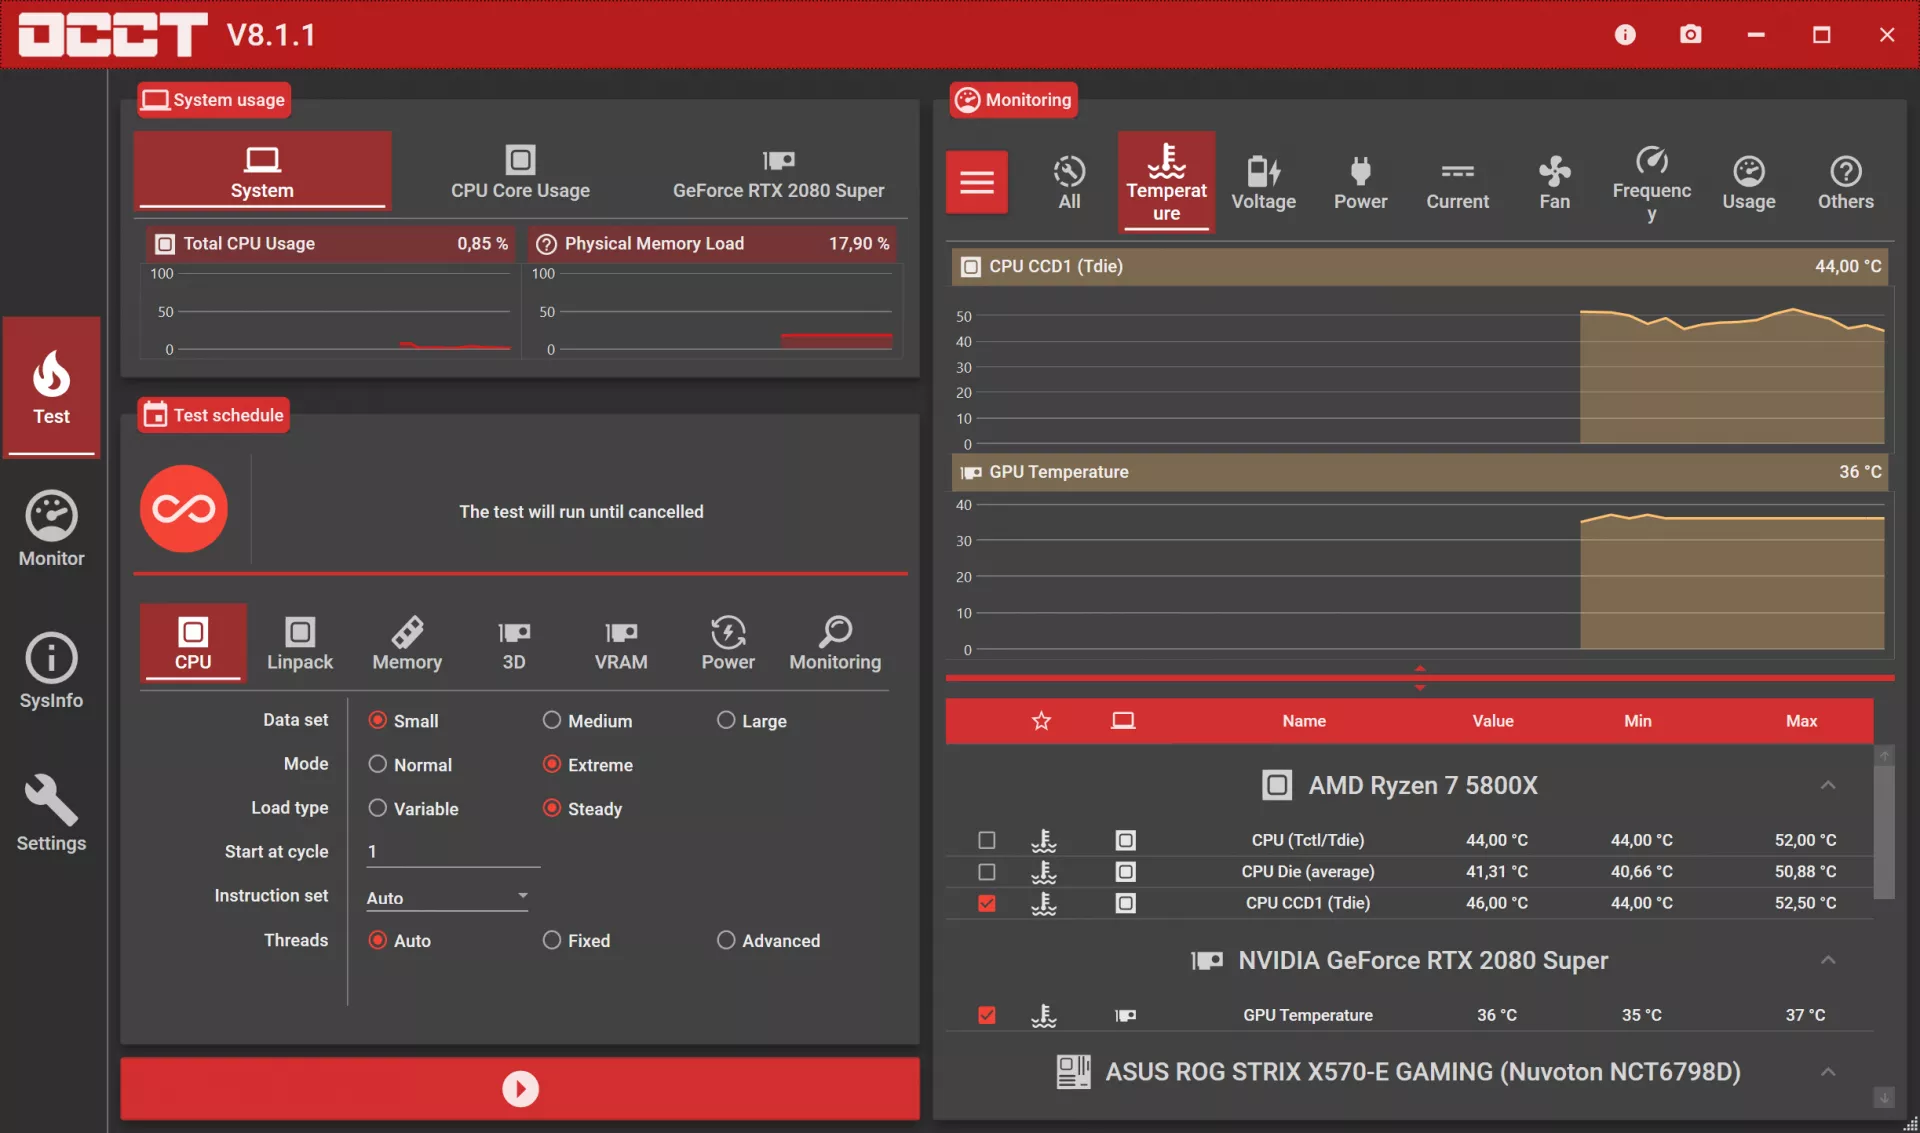Open the Monitor section in sidebar
The height and width of the screenshot is (1133, 1920).
click(x=51, y=529)
